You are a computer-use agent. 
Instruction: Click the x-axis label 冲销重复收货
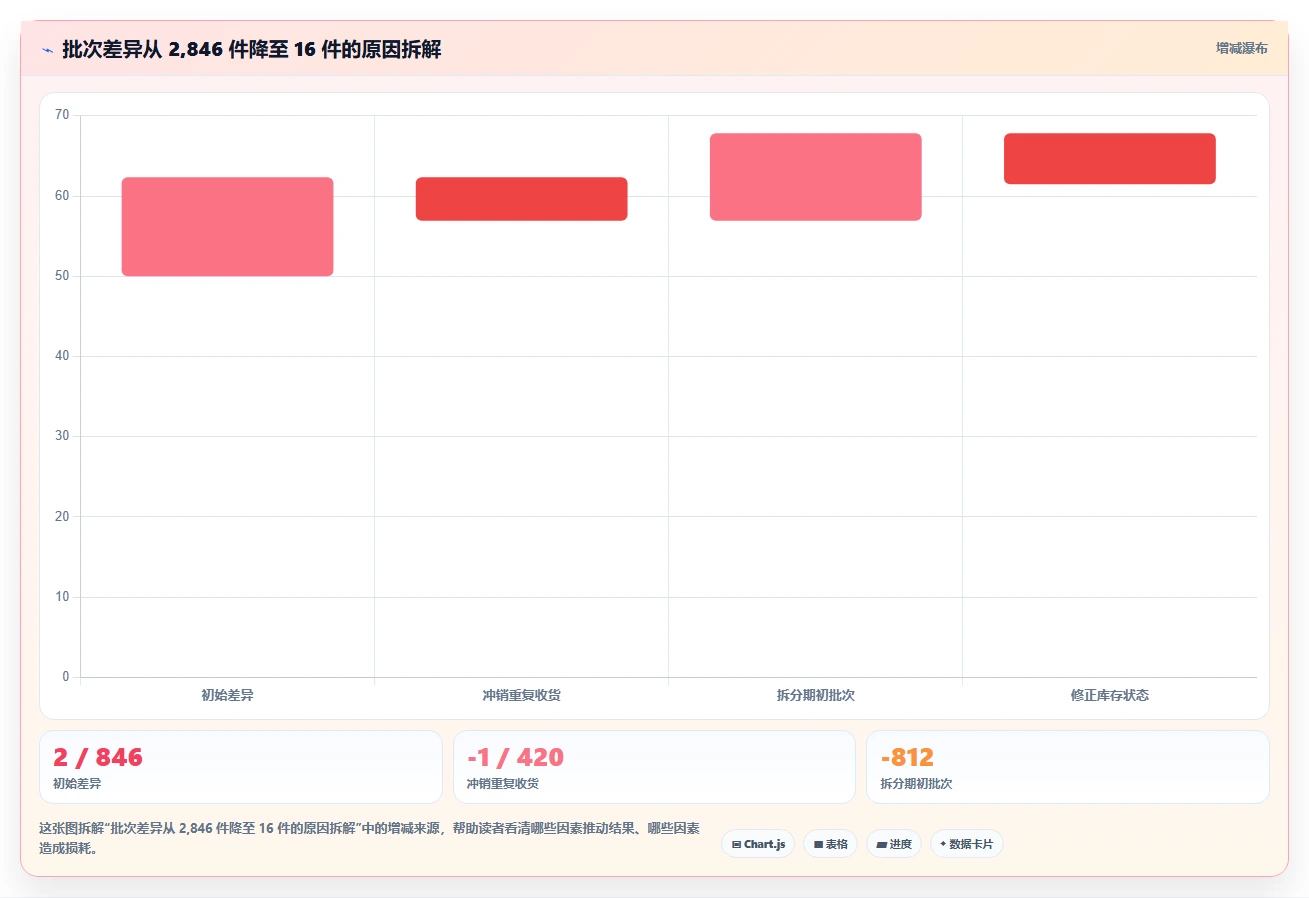pyautogui.click(x=521, y=695)
